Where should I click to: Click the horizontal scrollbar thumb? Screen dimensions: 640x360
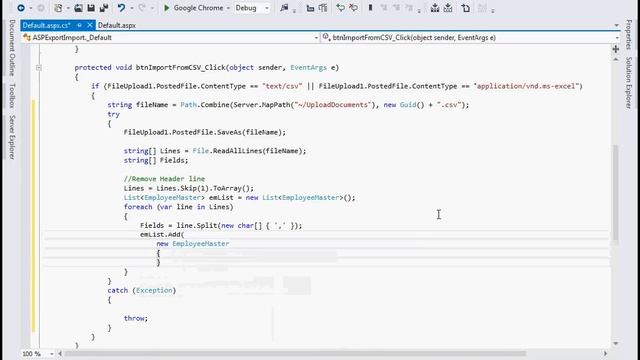click(x=295, y=353)
